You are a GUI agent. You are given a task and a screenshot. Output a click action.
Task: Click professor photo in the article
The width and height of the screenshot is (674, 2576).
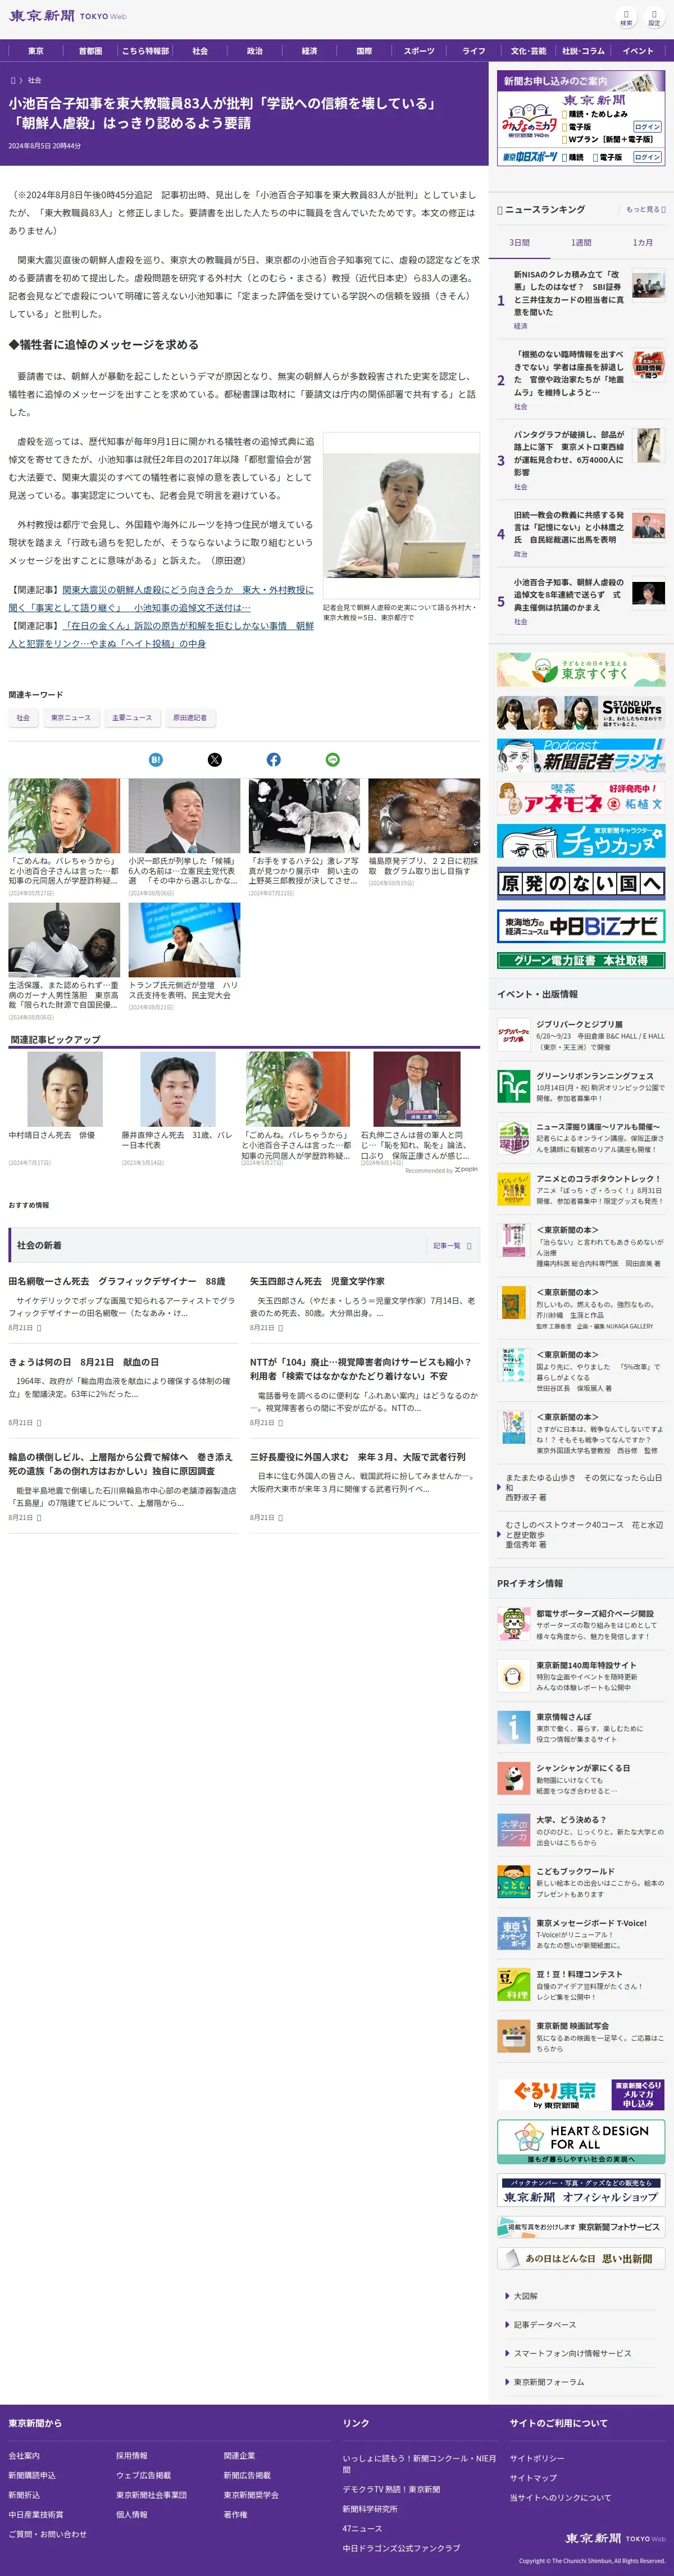pyautogui.click(x=401, y=515)
